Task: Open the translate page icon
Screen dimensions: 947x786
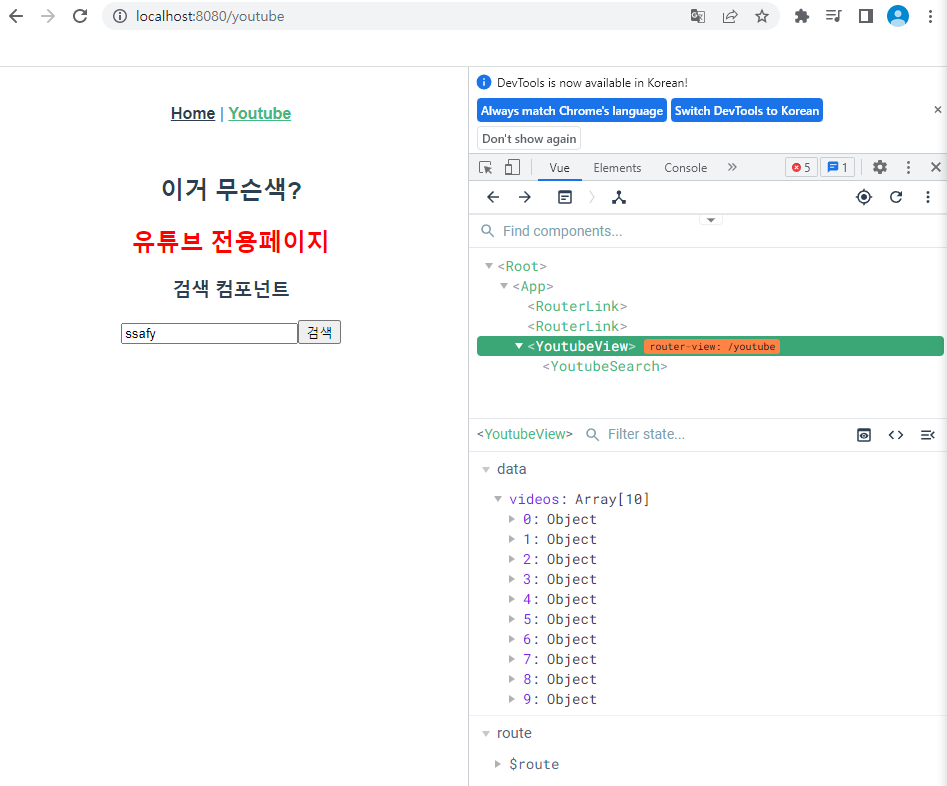Action: (698, 16)
